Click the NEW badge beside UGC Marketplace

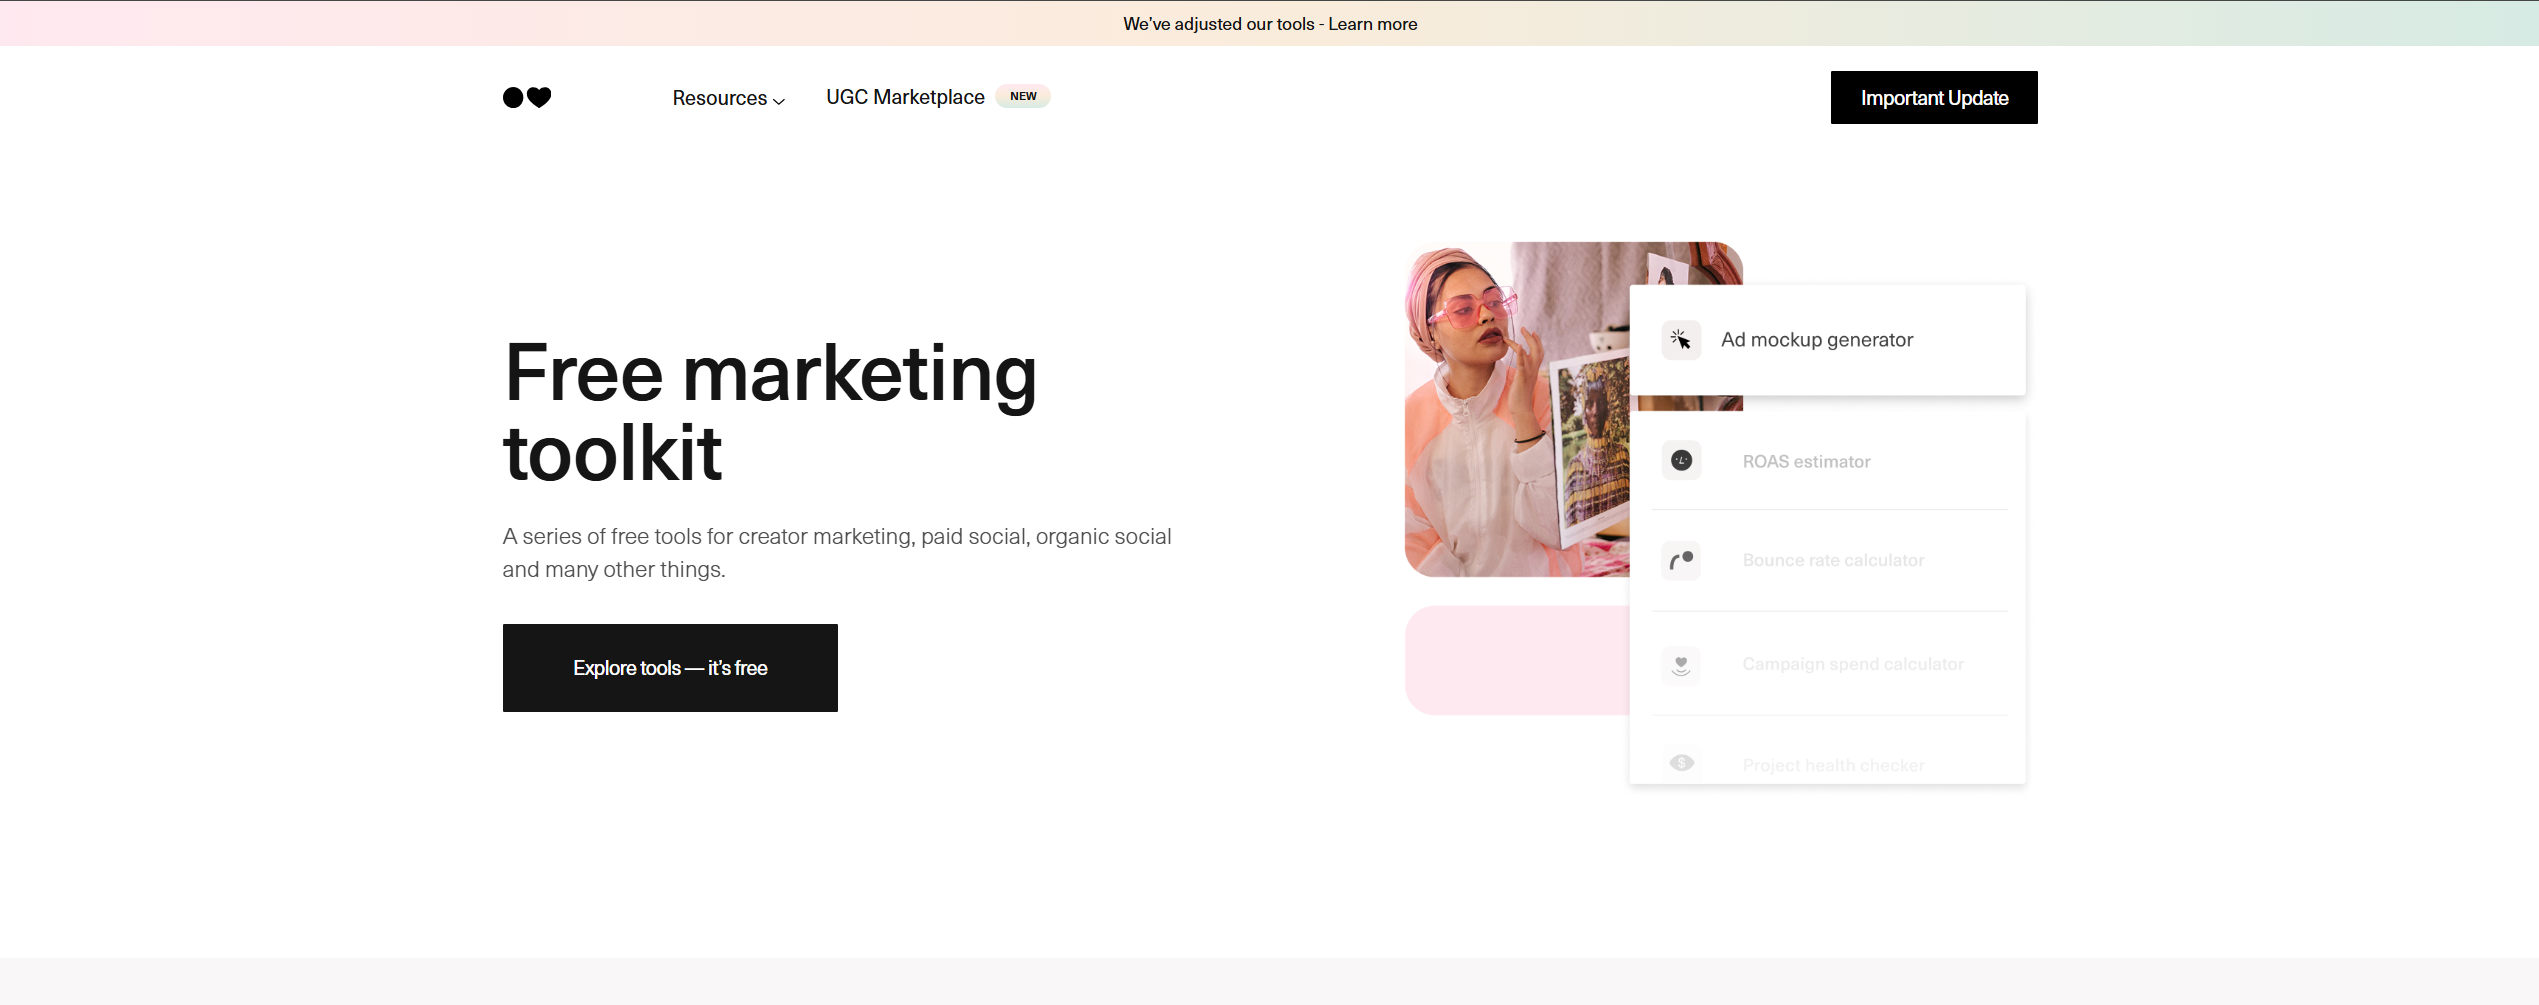[x=1023, y=96]
